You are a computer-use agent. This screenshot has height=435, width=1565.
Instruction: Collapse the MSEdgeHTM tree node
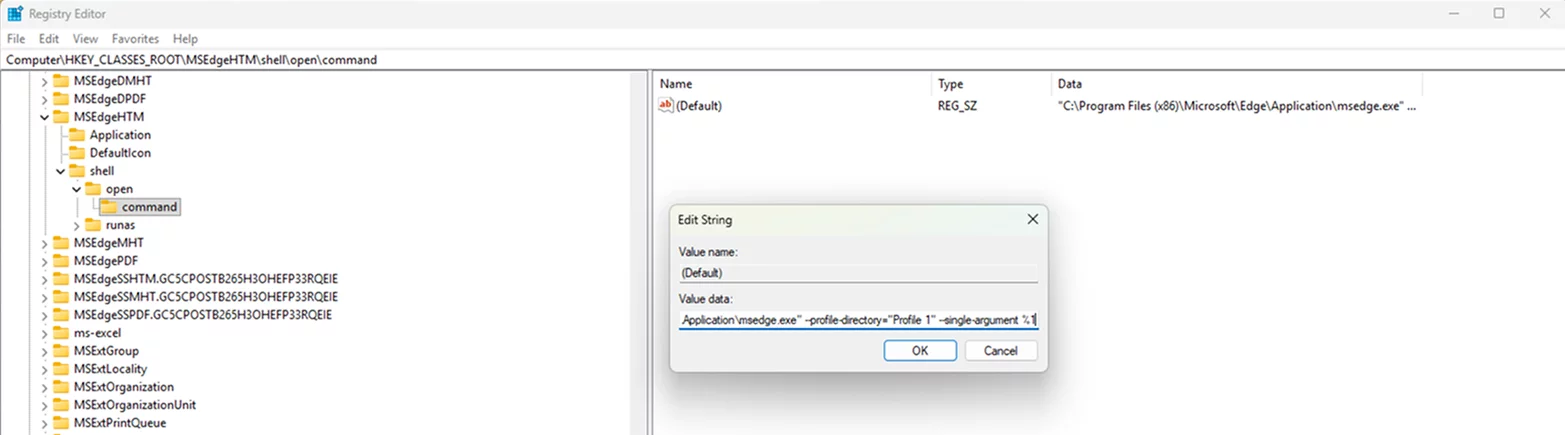tap(44, 117)
